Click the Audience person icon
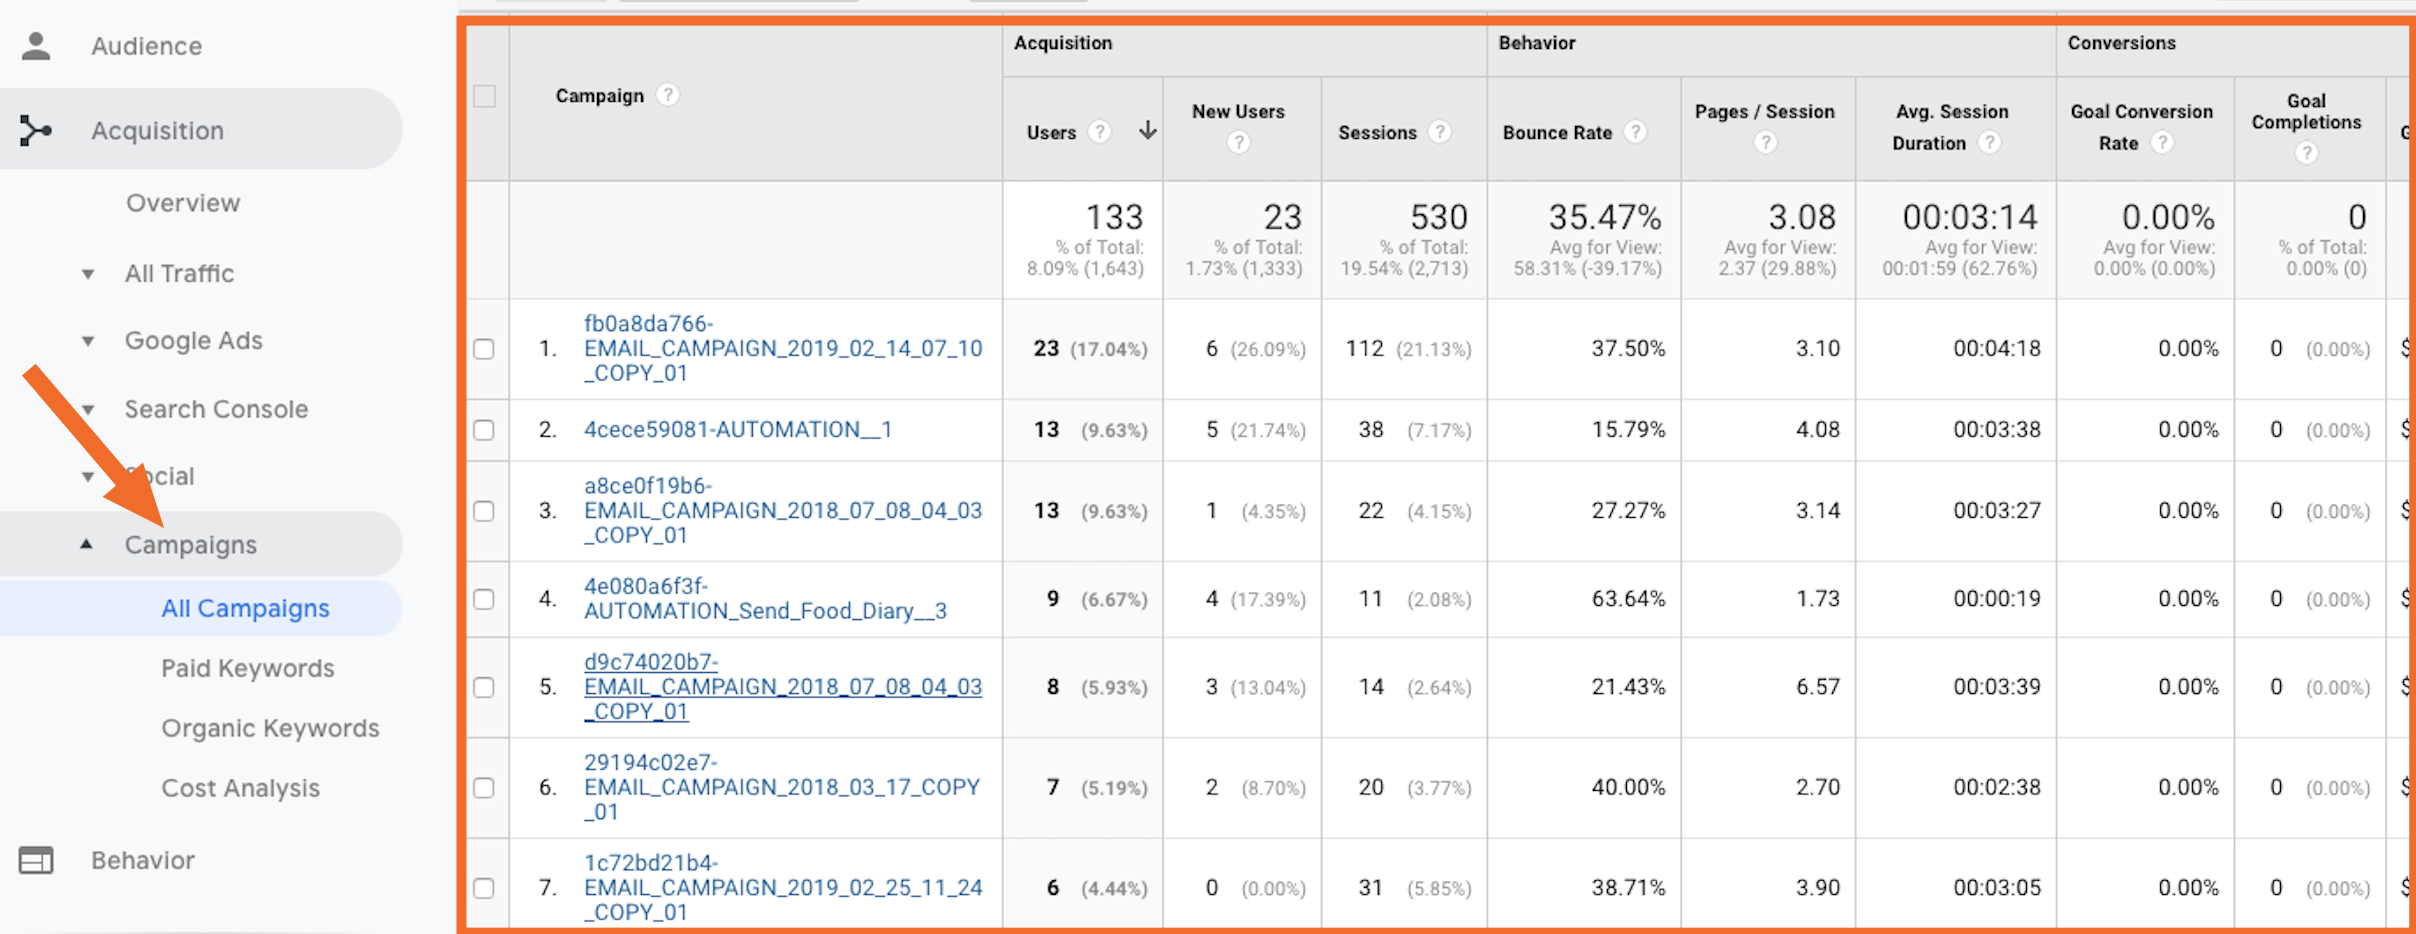2416x934 pixels. (36, 46)
